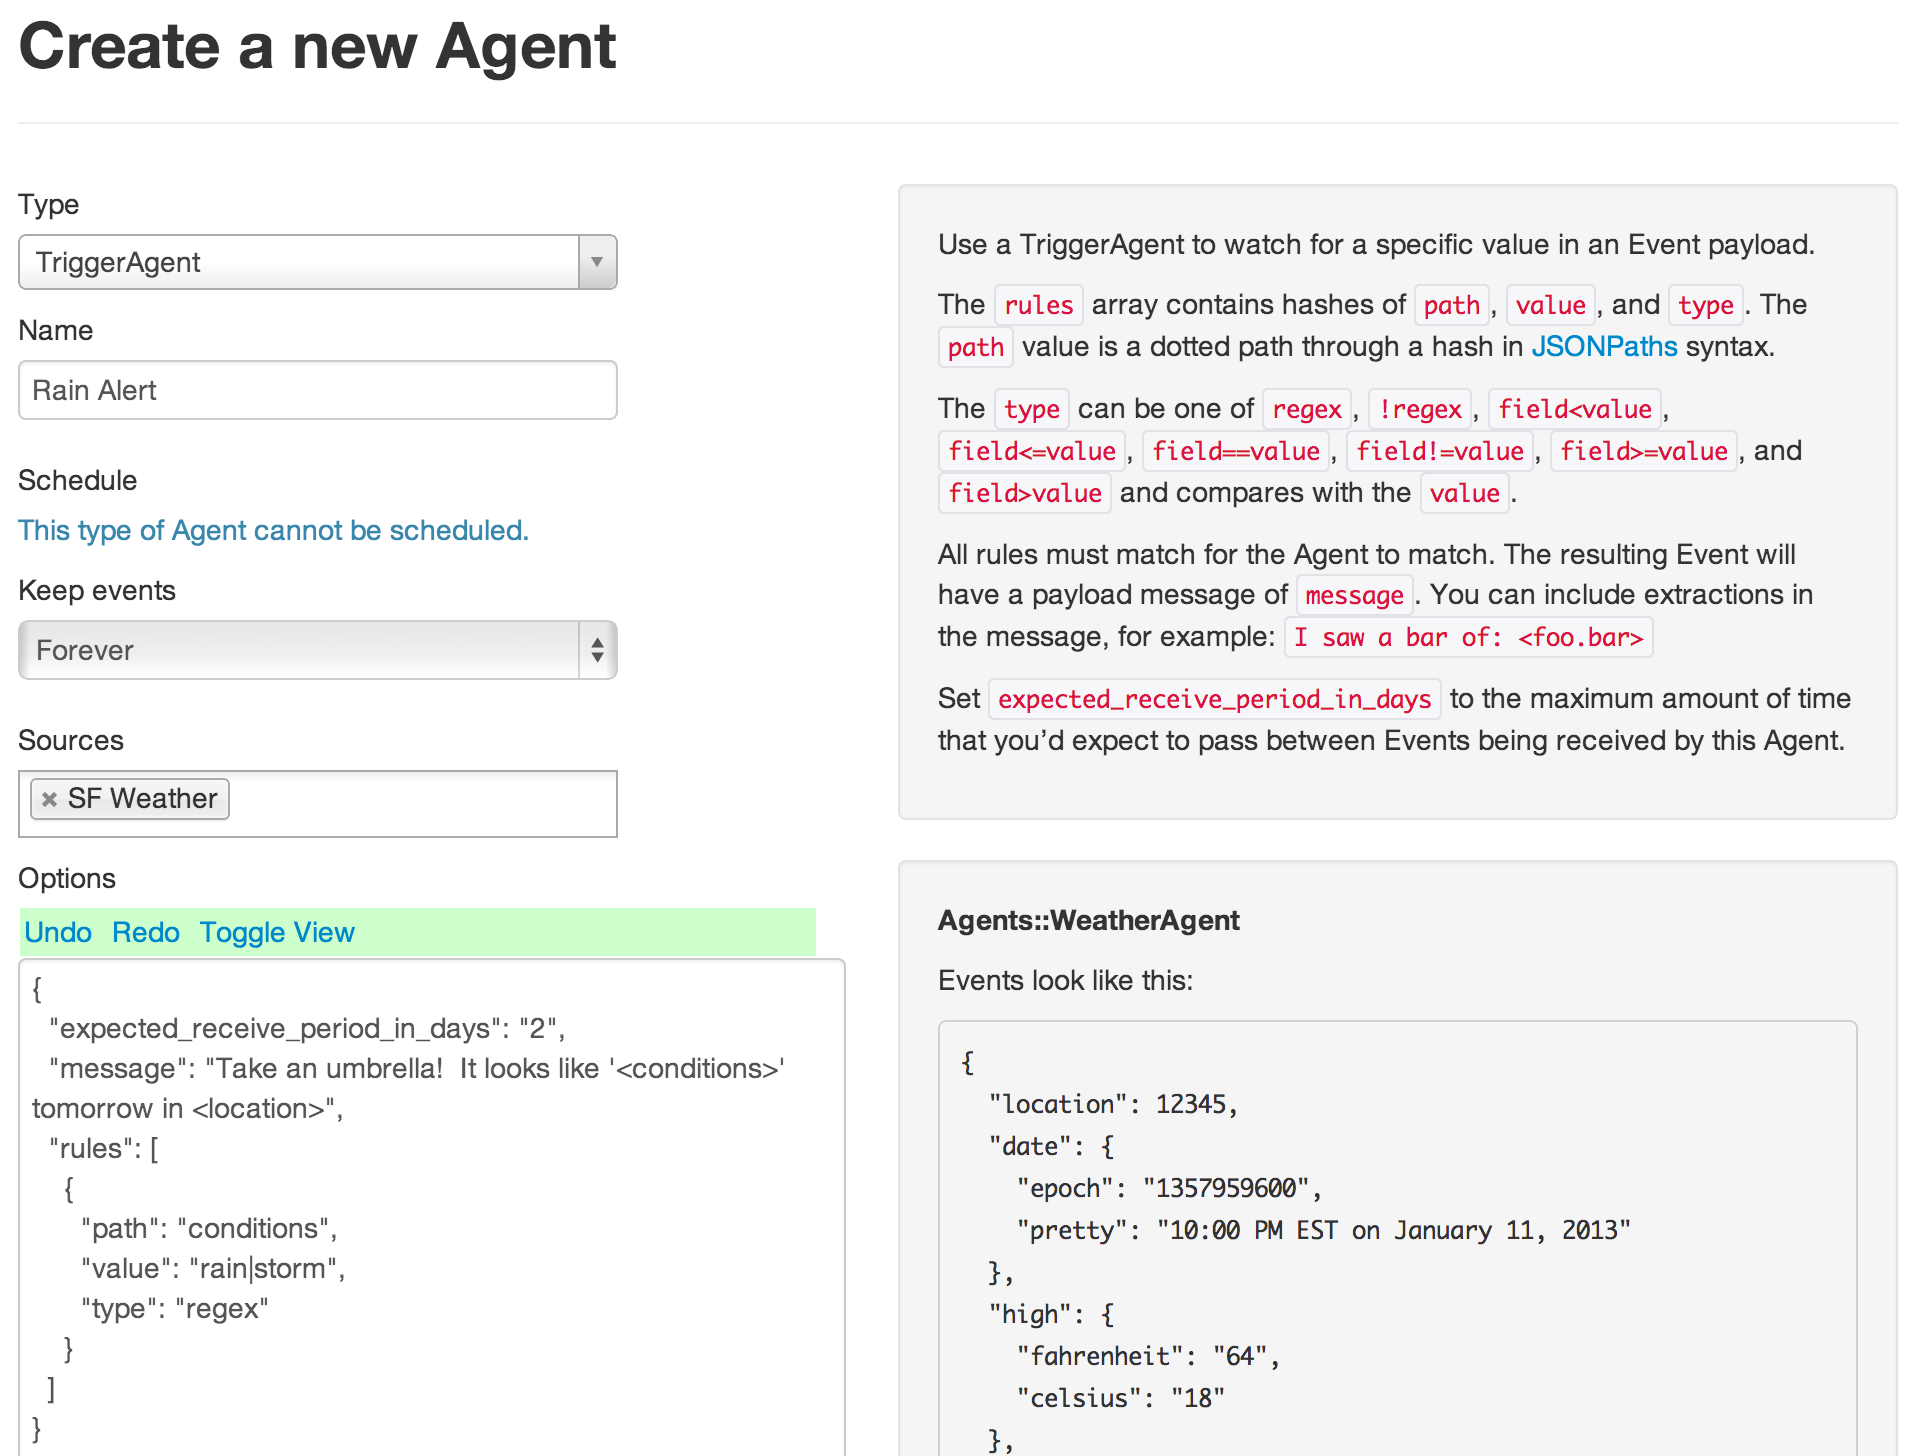Open the Keep events Forever dropdown
This screenshot has height=1456, width=1924.
point(317,650)
